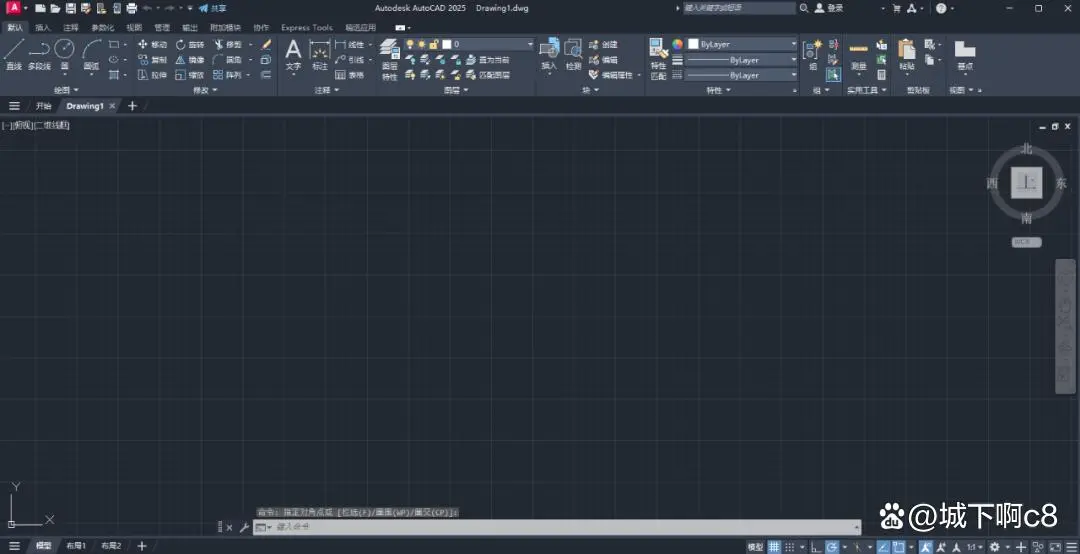Select the Line (直线) drawing tool
Screen dimensions: 1080x554
coord(14,55)
